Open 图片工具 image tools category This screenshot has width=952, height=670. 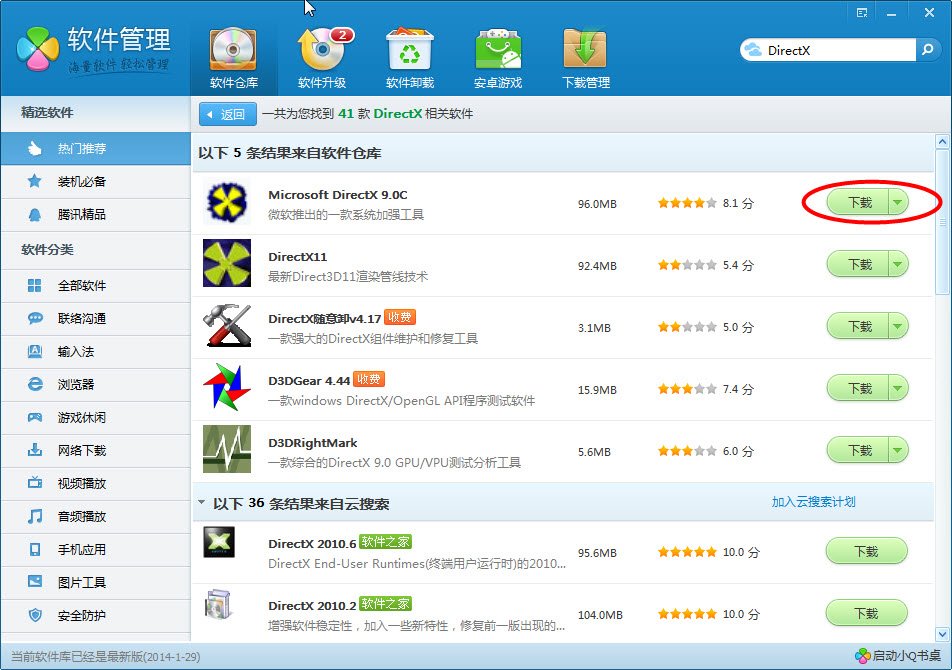[x=95, y=583]
